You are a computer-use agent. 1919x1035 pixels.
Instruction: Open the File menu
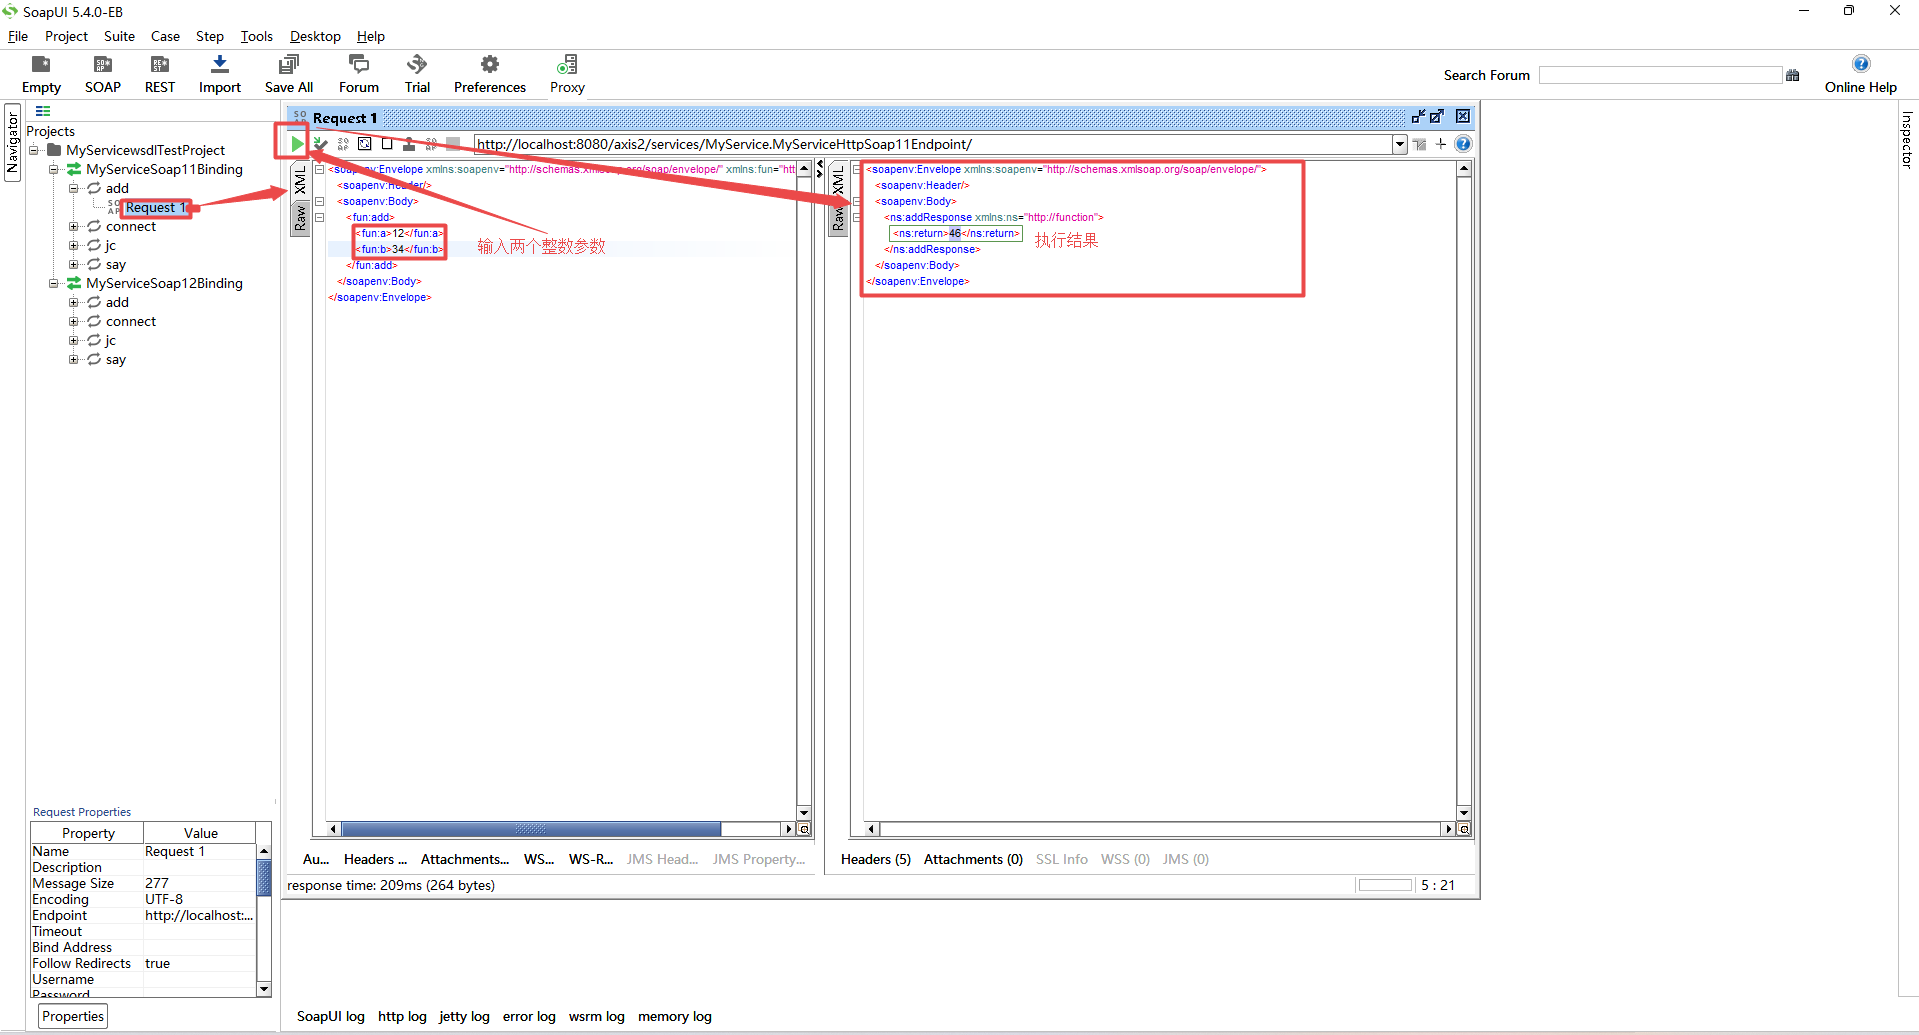18,36
